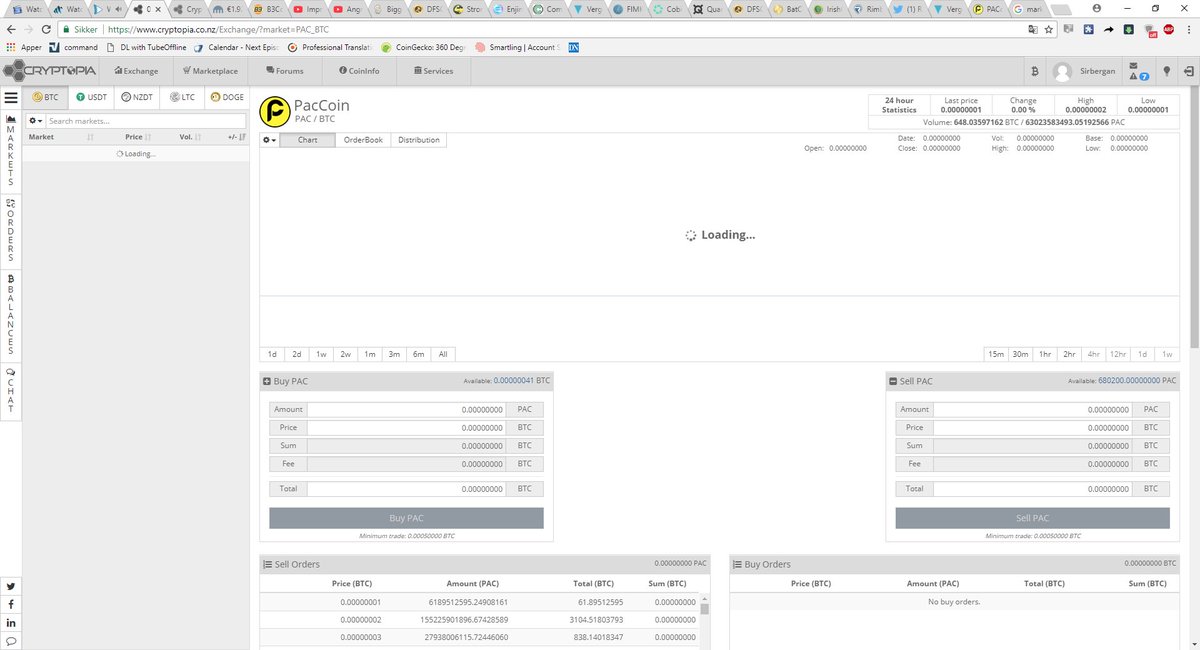
Task: Click the logout icon in header
Action: coord(1188,72)
